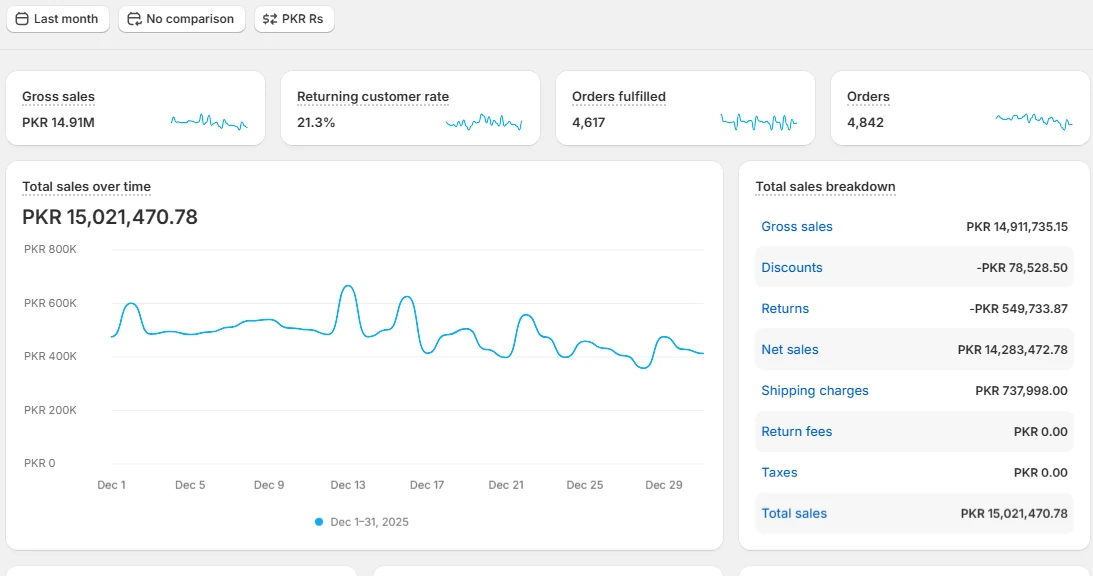Open the No comparison selector
The height and width of the screenshot is (576, 1093).
click(x=182, y=19)
